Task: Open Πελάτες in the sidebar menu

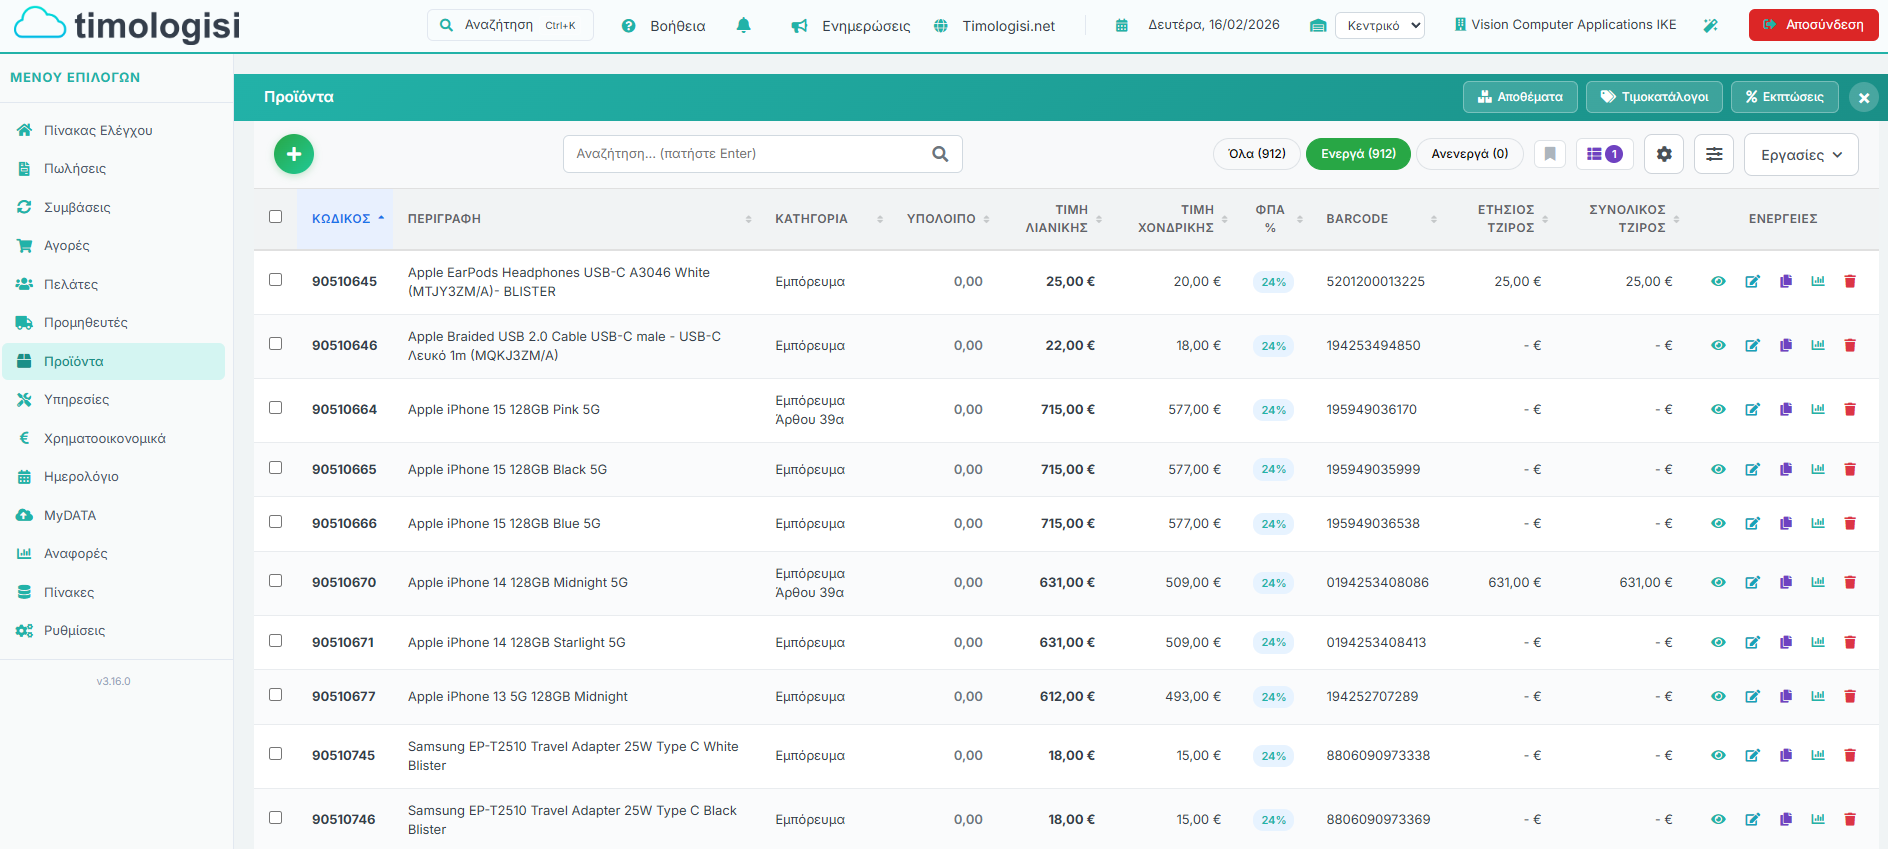Action: point(71,285)
